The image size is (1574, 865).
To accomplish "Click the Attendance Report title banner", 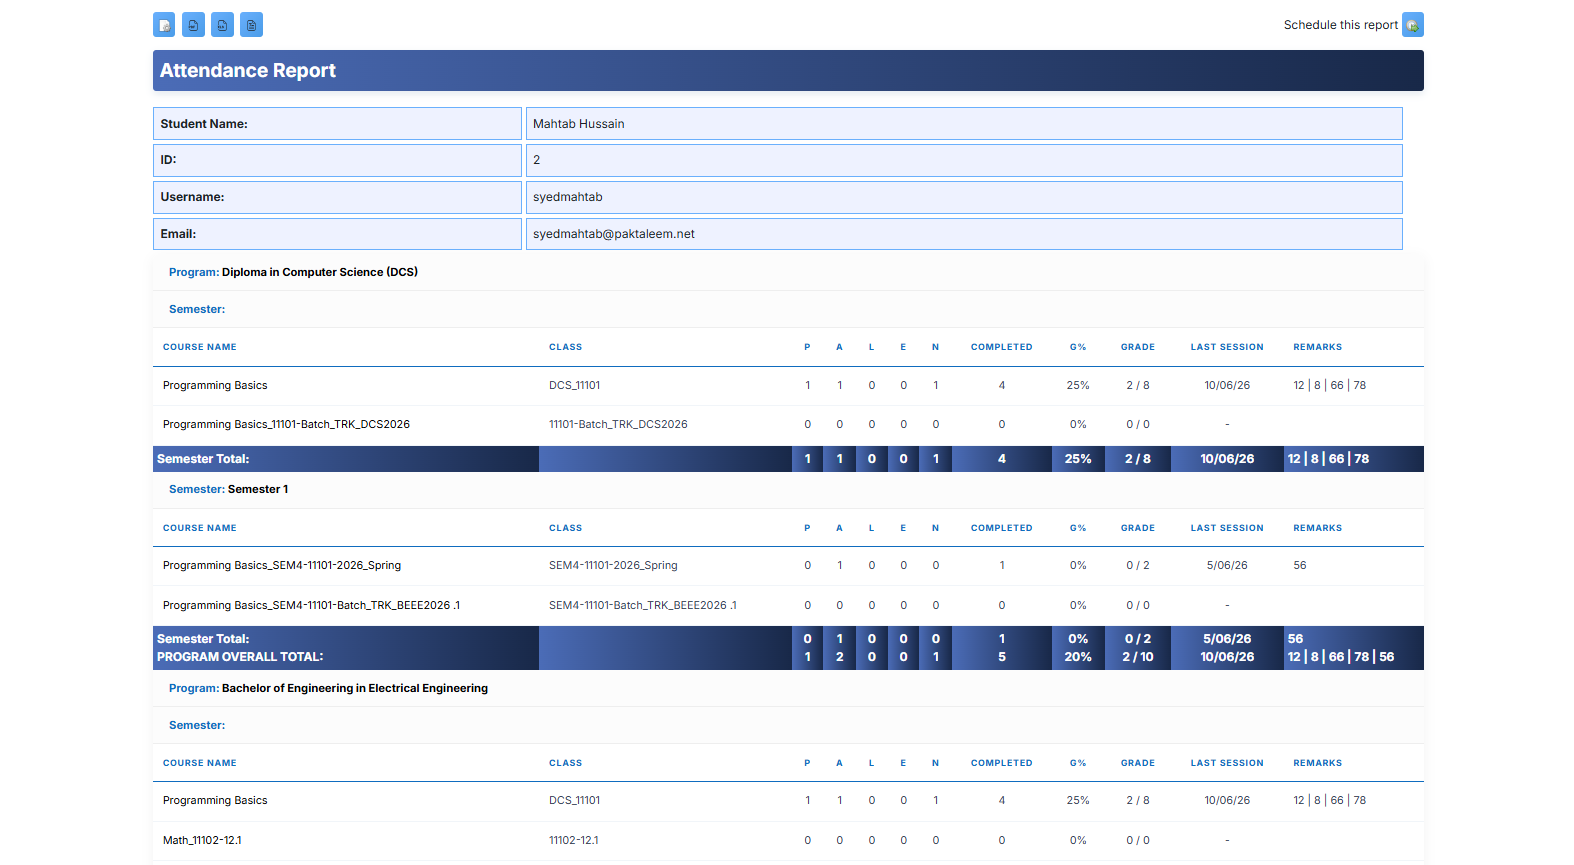I will (x=788, y=70).
